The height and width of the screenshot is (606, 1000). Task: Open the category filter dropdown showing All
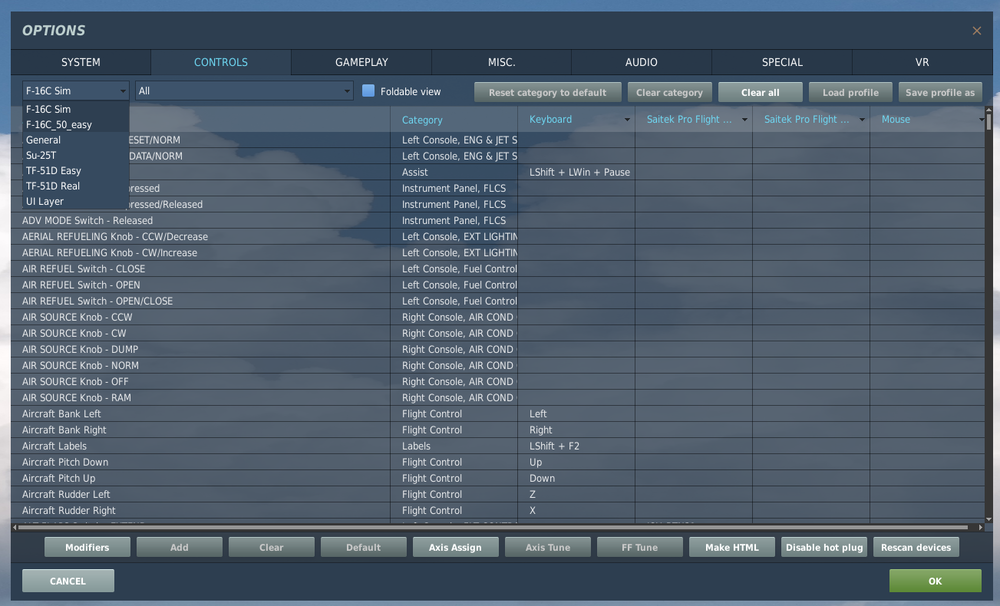tap(244, 91)
